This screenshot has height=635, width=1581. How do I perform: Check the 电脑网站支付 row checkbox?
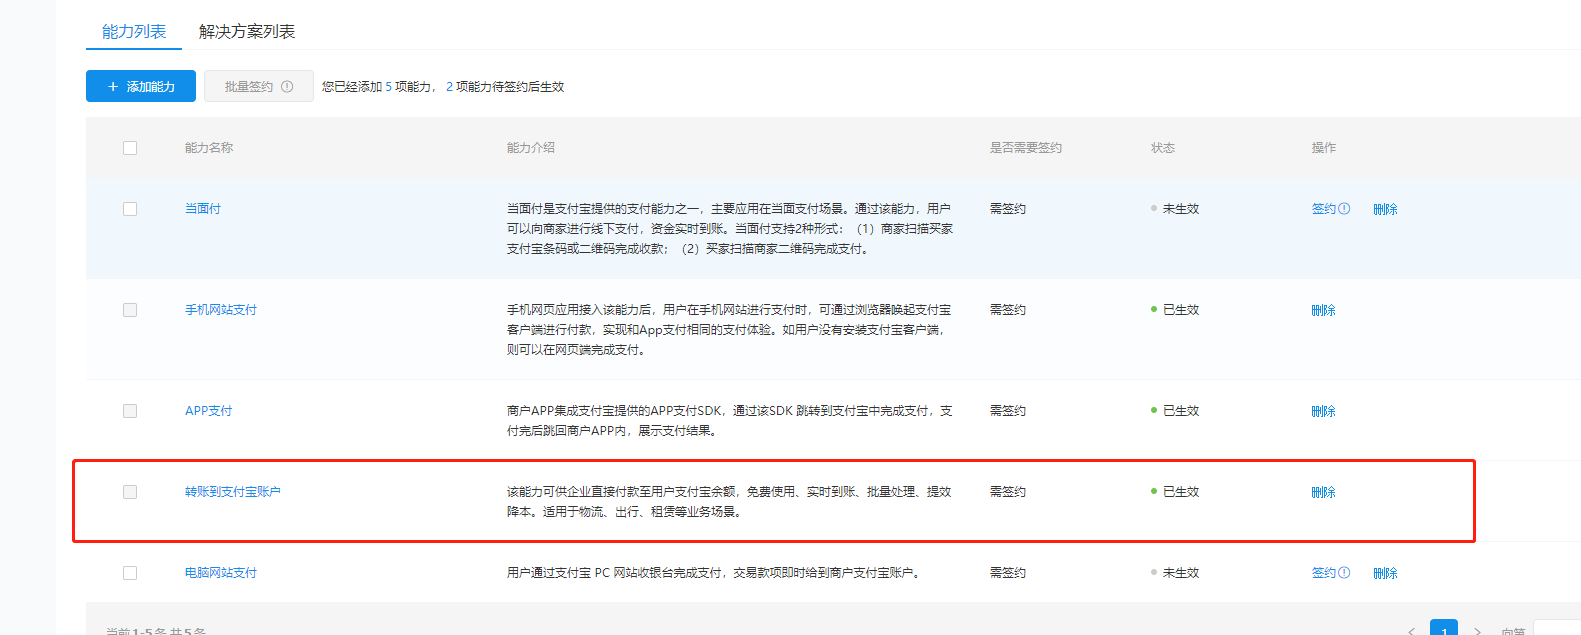(x=130, y=573)
